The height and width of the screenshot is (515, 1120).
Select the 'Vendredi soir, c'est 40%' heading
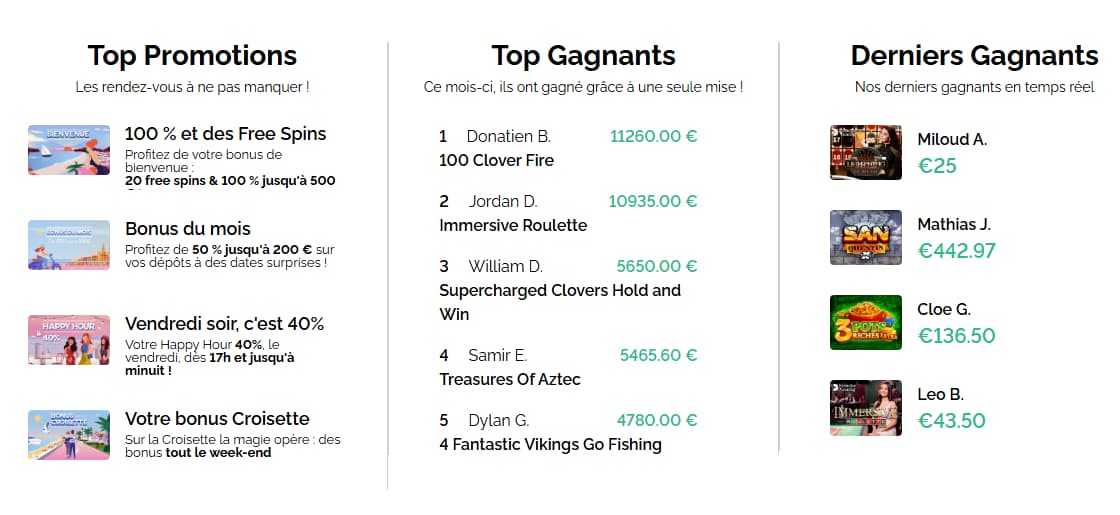tap(224, 324)
